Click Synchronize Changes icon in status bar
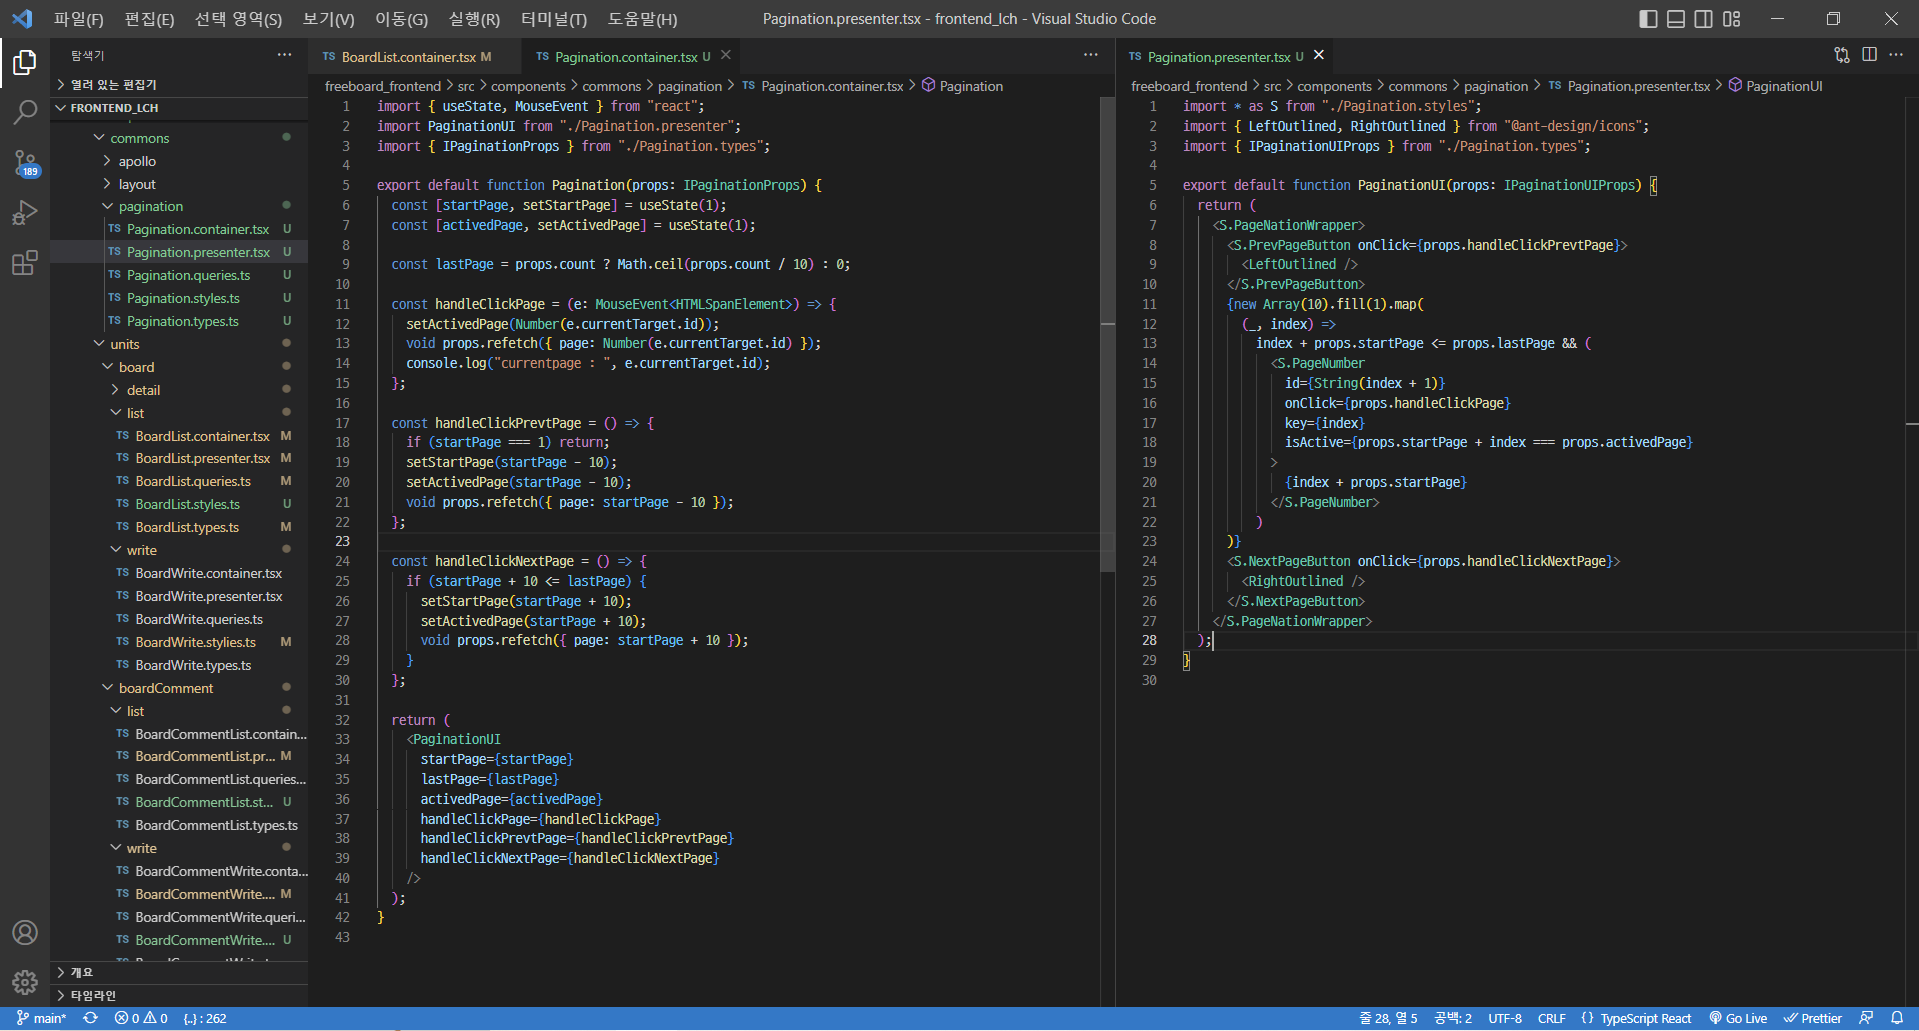This screenshot has height=1031, width=1919. [90, 1018]
